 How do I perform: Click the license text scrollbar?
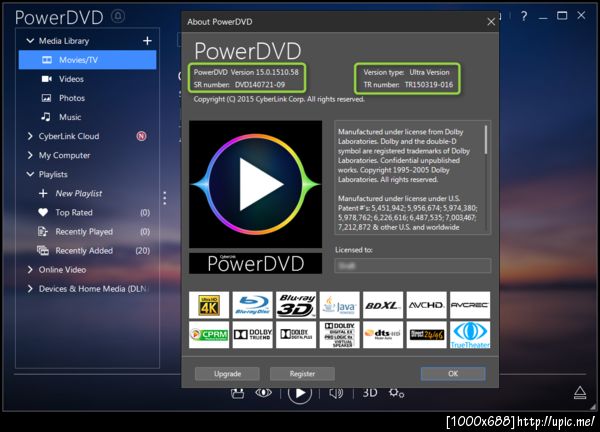[486, 139]
